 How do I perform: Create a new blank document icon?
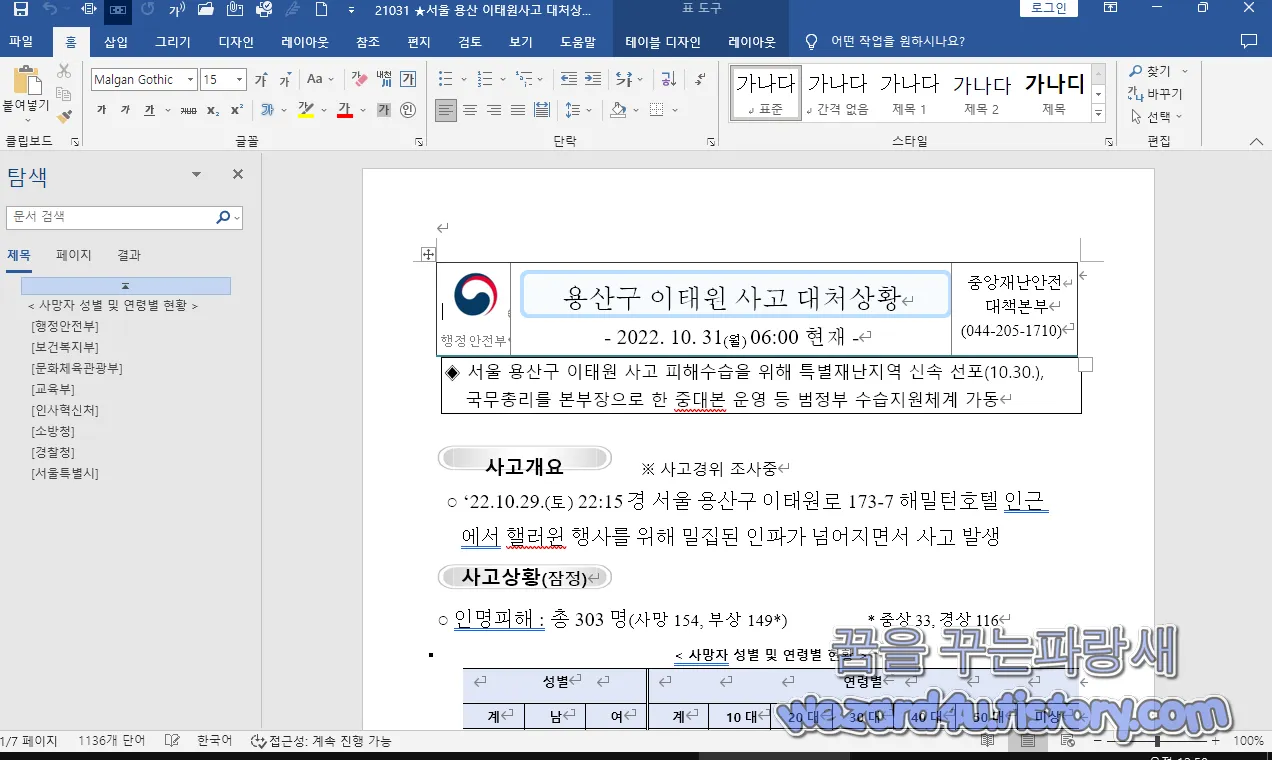coord(321,10)
